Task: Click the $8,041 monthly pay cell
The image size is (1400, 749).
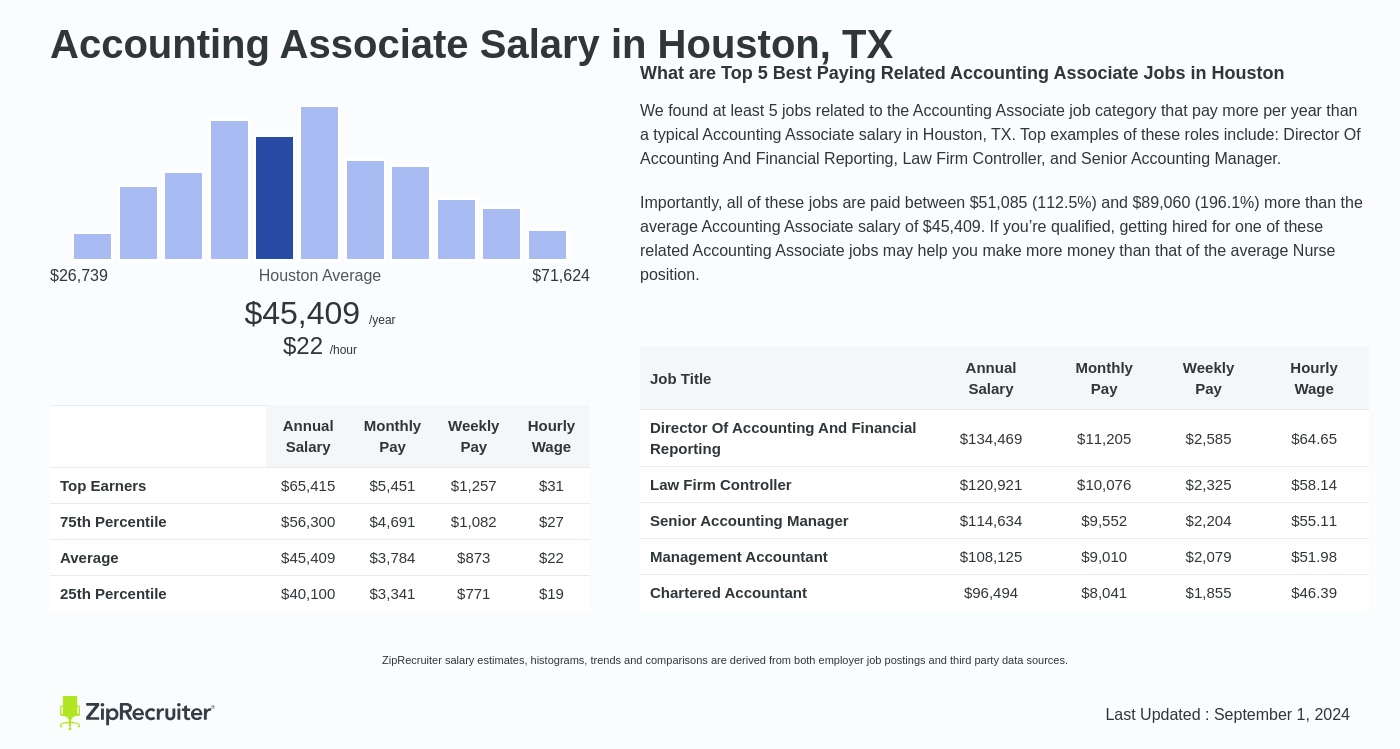Action: 1104,593
